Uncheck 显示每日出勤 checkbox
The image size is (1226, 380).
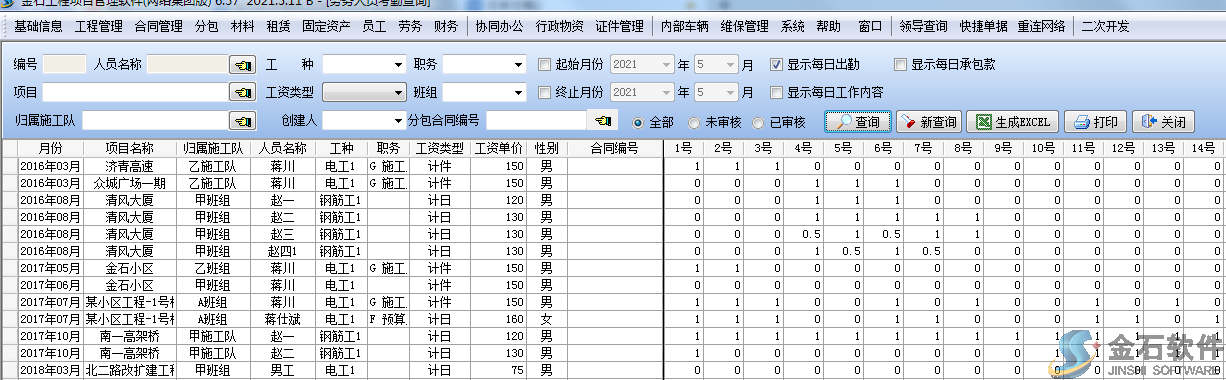(x=776, y=65)
